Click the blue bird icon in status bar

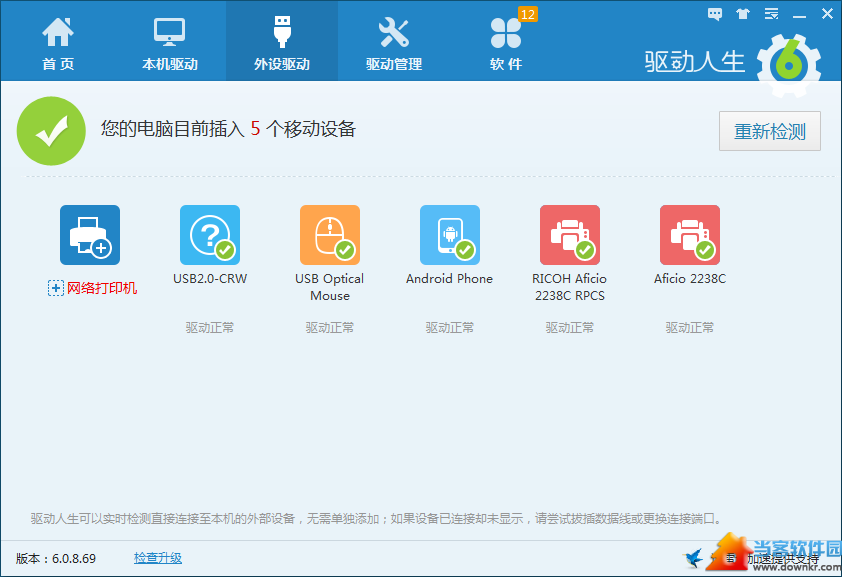click(x=694, y=558)
